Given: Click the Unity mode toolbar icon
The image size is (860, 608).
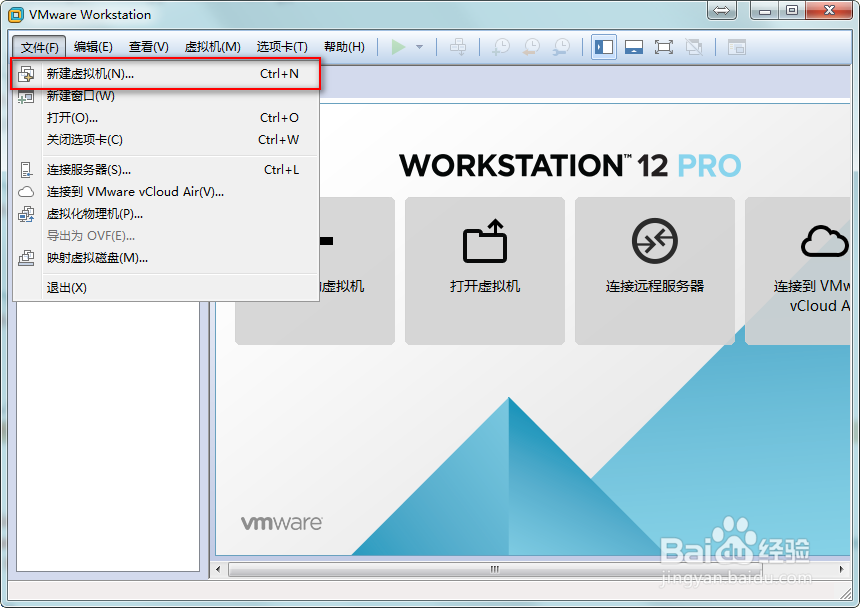Looking at the screenshot, I should point(694,47).
